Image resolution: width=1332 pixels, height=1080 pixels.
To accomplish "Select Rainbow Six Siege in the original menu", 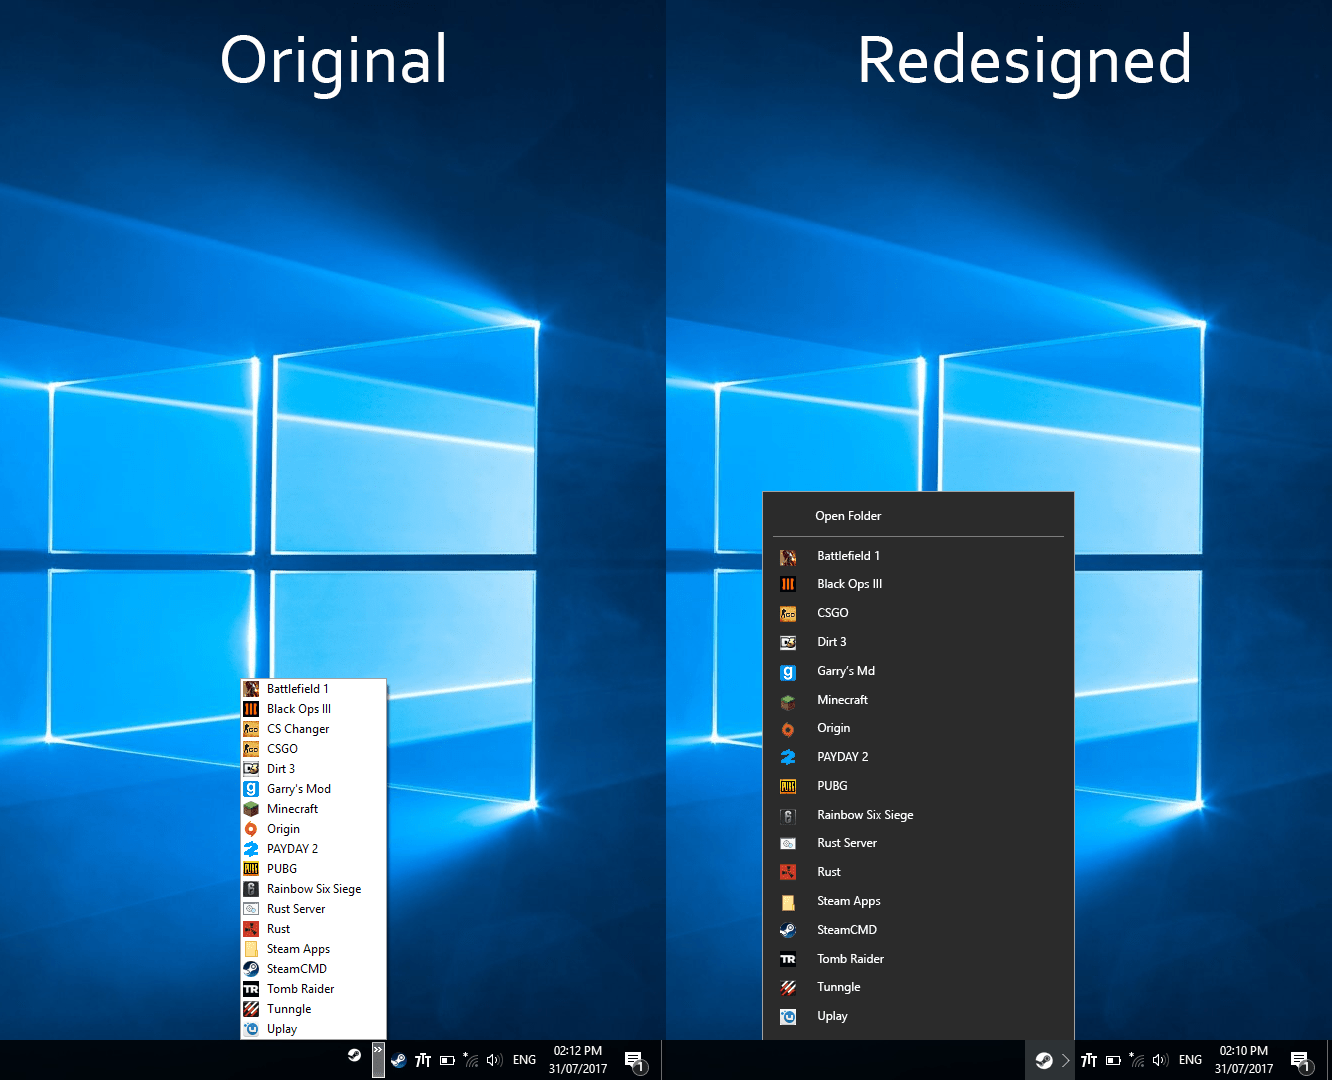I will pyautogui.click(x=314, y=888).
